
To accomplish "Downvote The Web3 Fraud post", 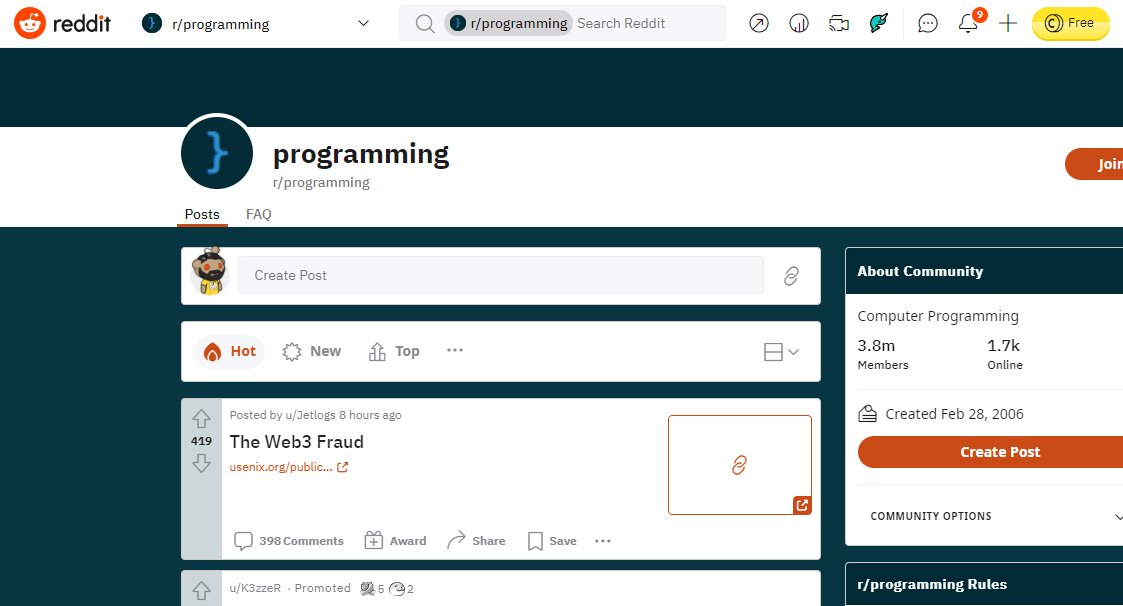I will pos(201,463).
